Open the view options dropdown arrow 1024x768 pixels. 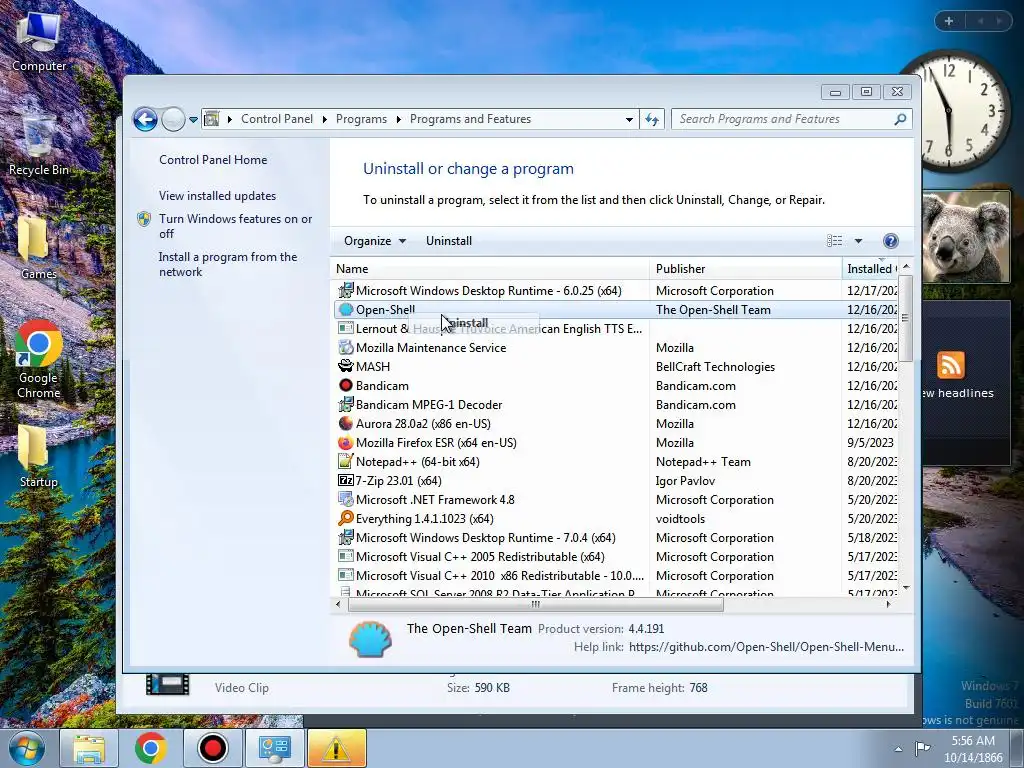click(858, 241)
